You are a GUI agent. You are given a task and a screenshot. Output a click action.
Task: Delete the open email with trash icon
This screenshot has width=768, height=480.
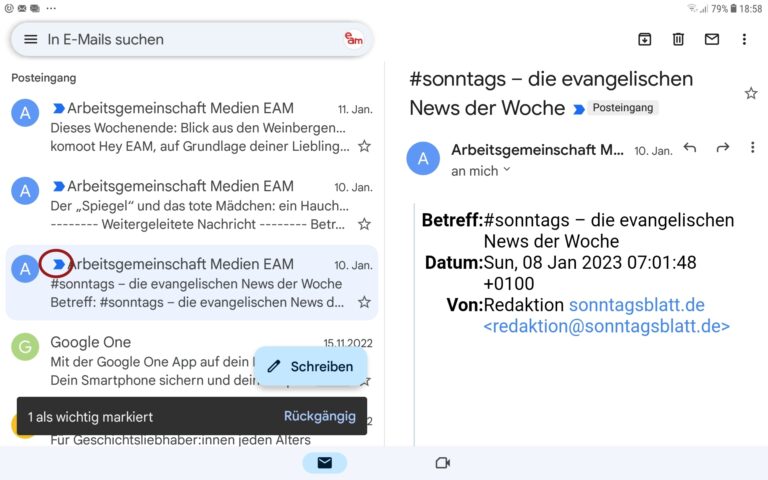[678, 39]
